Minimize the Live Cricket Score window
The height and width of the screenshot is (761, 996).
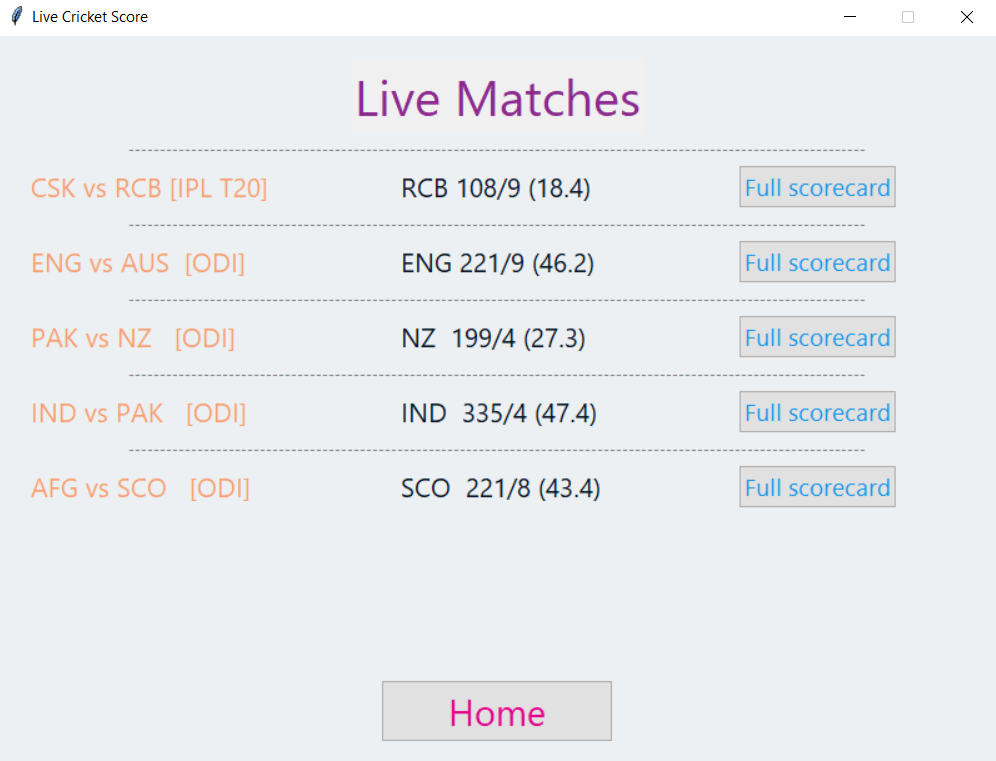pyautogui.click(x=849, y=17)
